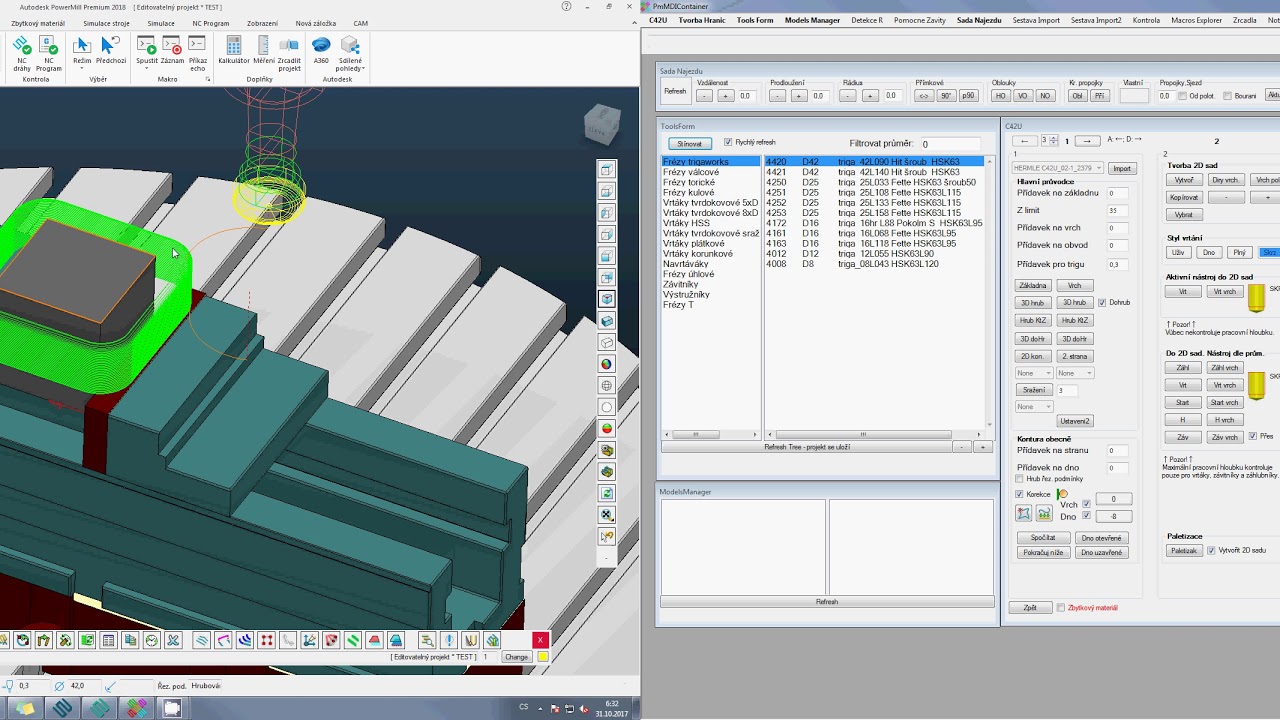Toggle the Zbytkový materiál checkbox
Screen dimensions: 1280x720
click(x=1061, y=608)
